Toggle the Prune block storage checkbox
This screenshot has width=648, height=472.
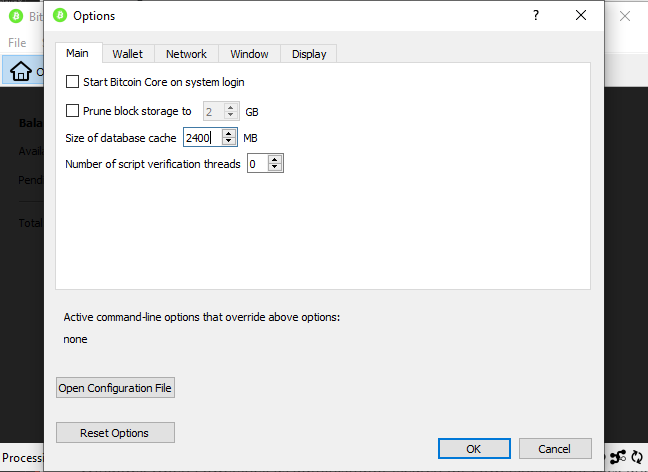pos(72,111)
